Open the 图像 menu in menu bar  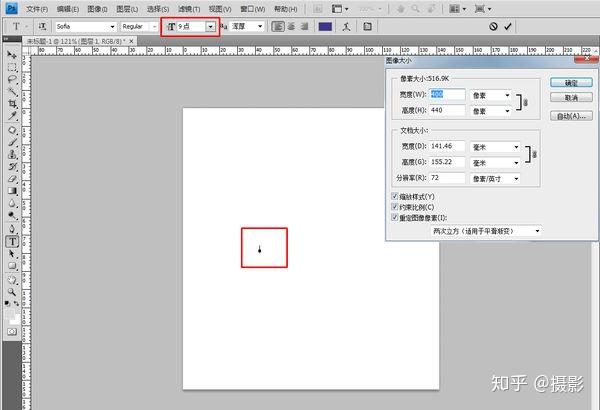tap(98, 9)
